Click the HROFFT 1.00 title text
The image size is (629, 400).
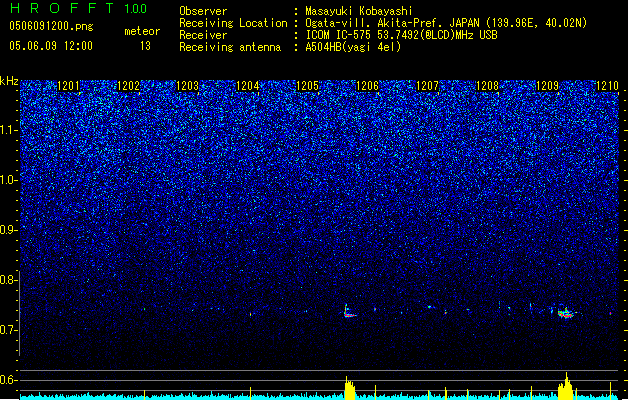[x=78, y=8]
